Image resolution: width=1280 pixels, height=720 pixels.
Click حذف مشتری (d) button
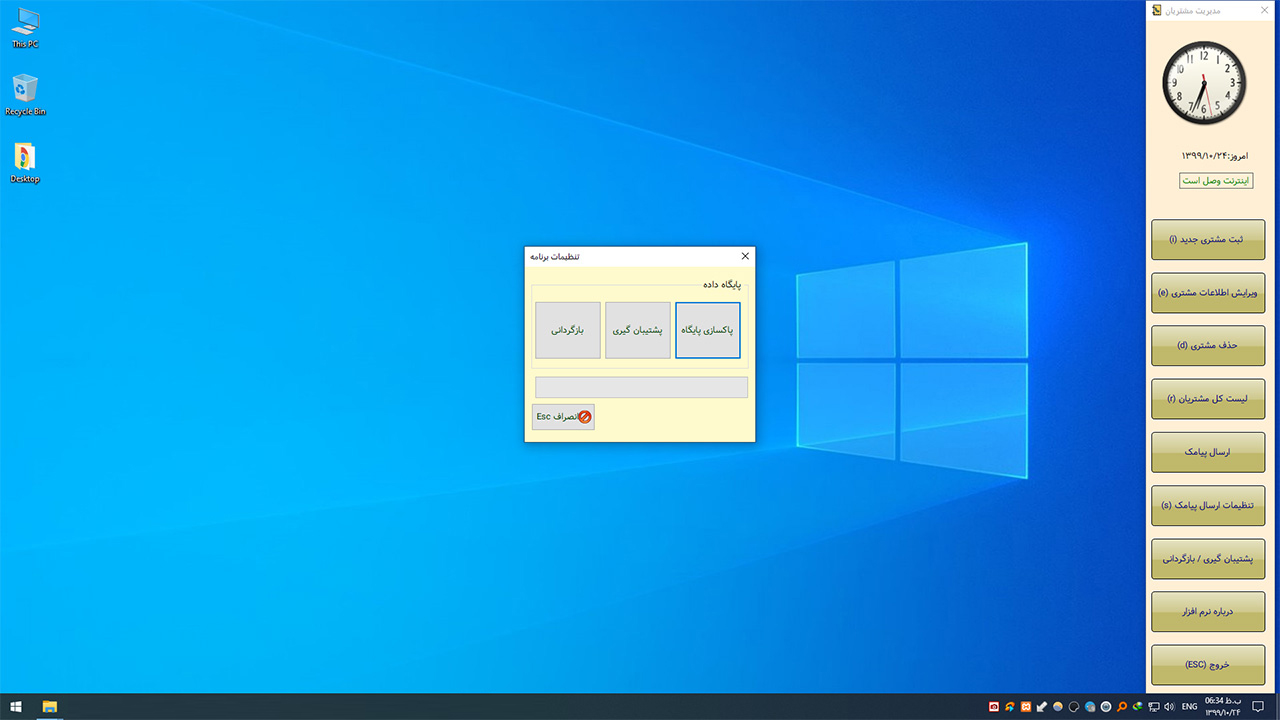coord(1208,346)
